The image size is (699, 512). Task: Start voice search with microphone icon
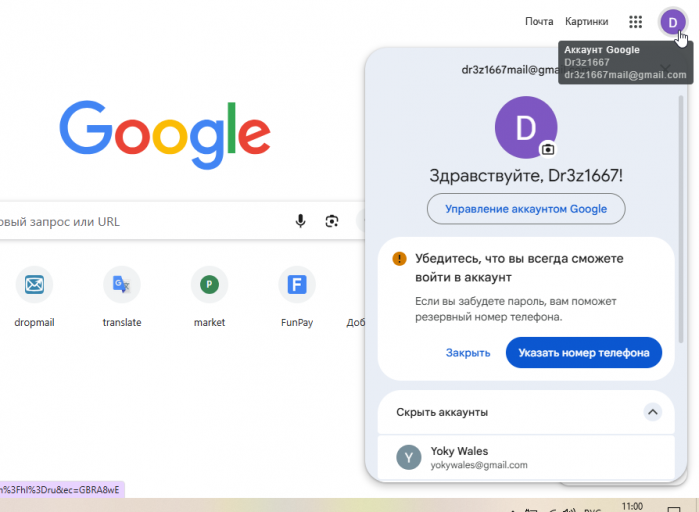[x=300, y=221]
